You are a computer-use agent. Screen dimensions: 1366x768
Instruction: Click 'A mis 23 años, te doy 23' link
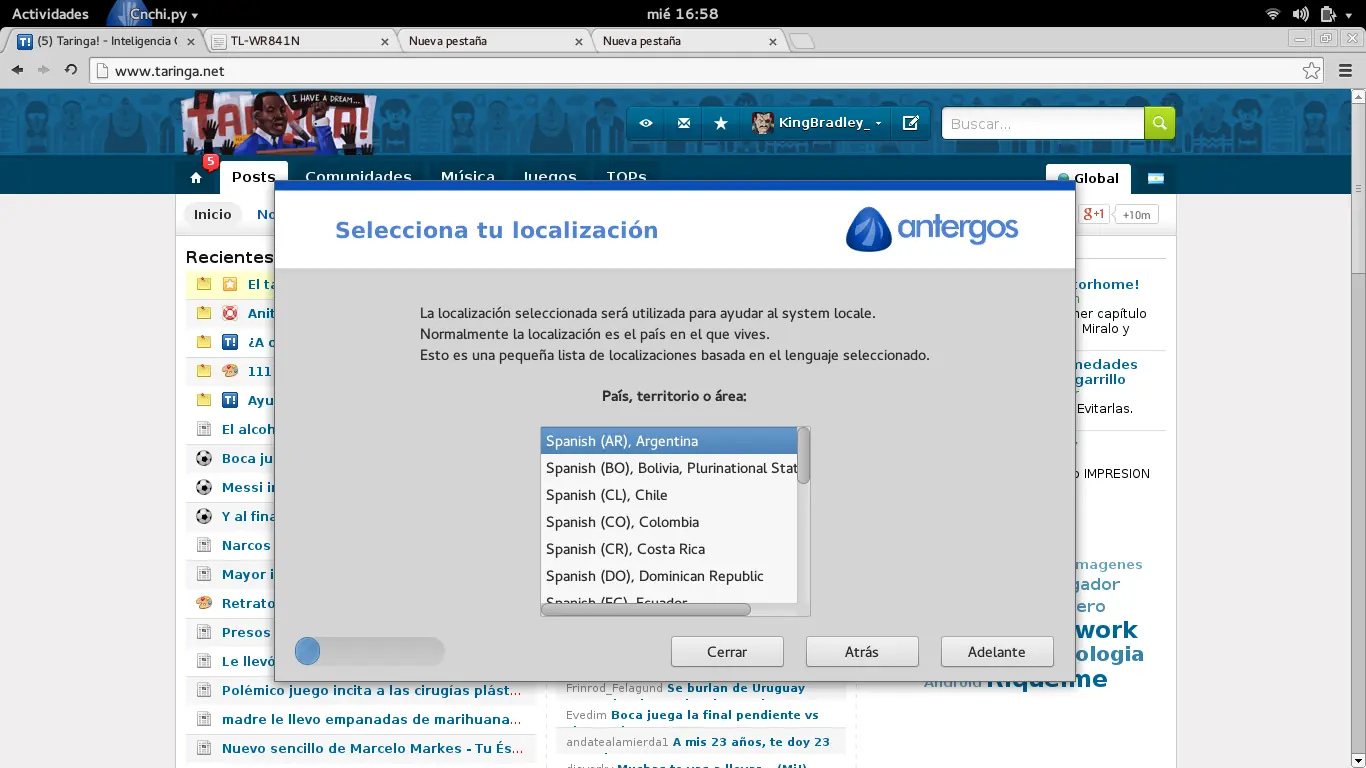pos(751,742)
